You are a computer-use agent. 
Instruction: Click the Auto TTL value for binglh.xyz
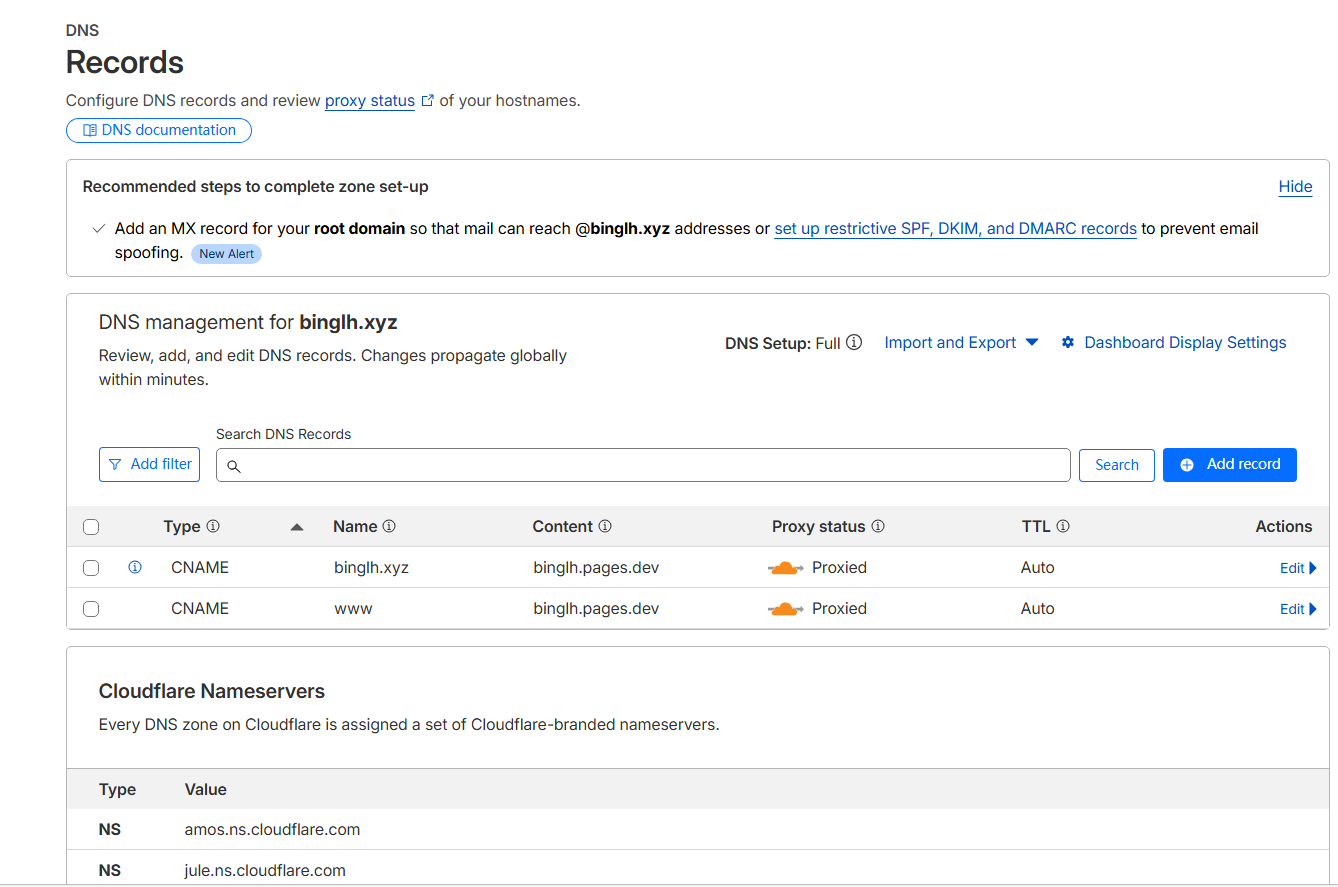(1038, 568)
